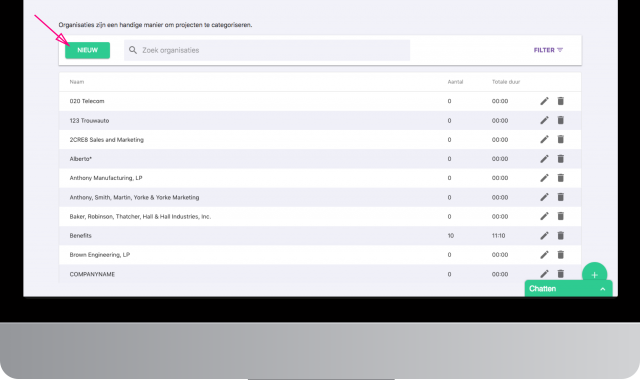Delete the COMPANYNAME row

point(561,273)
